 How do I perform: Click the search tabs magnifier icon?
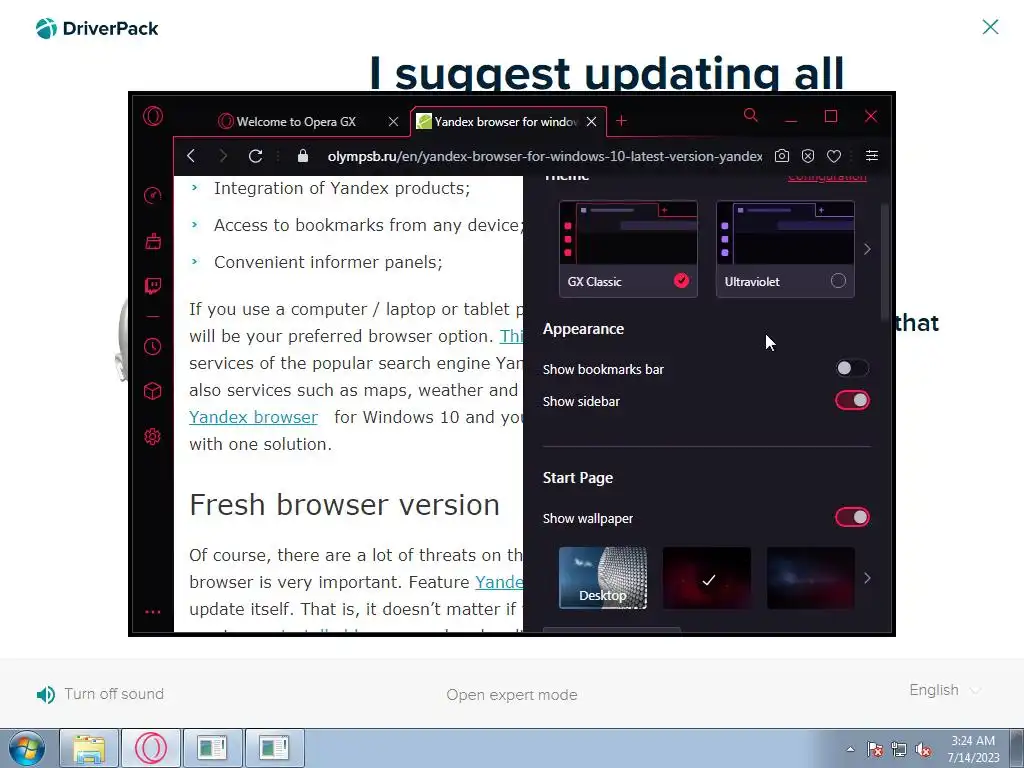751,116
